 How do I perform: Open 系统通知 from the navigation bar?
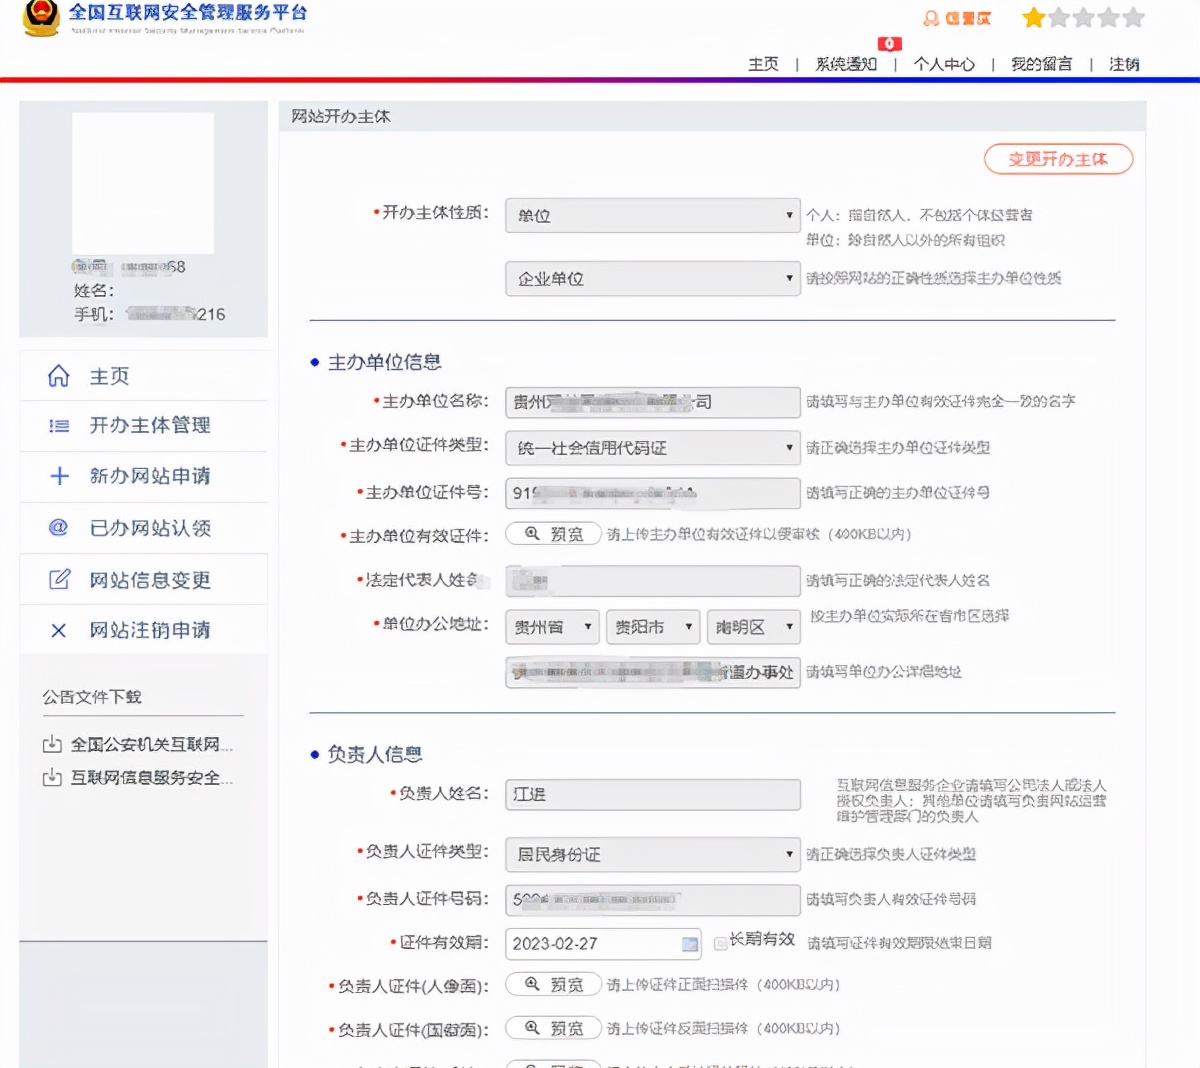[844, 63]
